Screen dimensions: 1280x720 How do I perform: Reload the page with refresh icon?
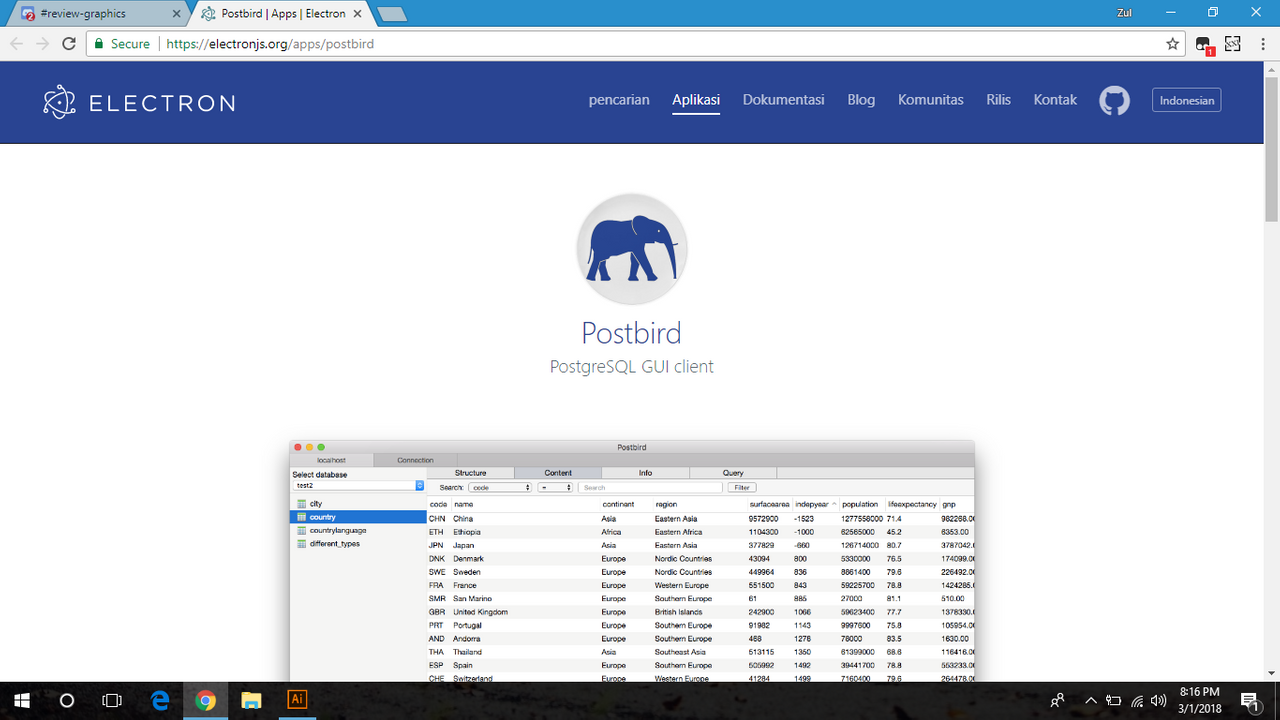click(x=69, y=44)
